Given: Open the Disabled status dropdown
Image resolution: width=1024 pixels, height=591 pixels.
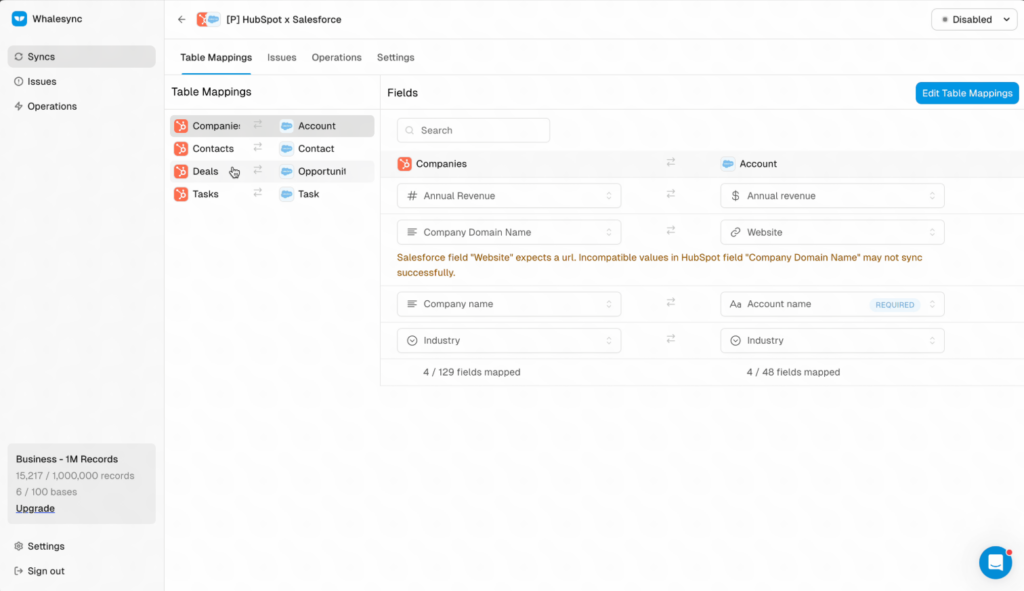Looking at the screenshot, I should [x=974, y=20].
